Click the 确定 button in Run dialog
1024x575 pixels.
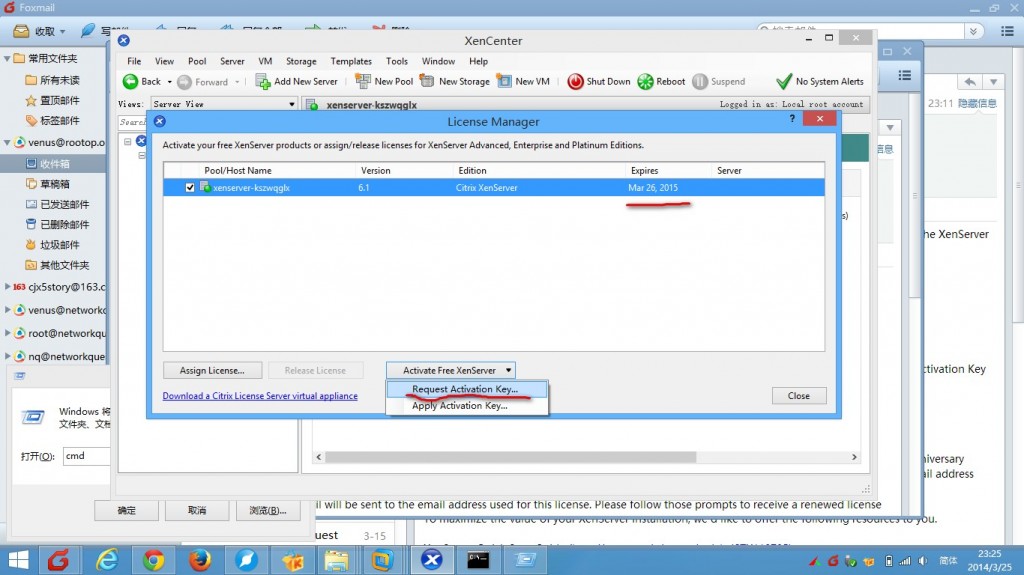point(126,510)
